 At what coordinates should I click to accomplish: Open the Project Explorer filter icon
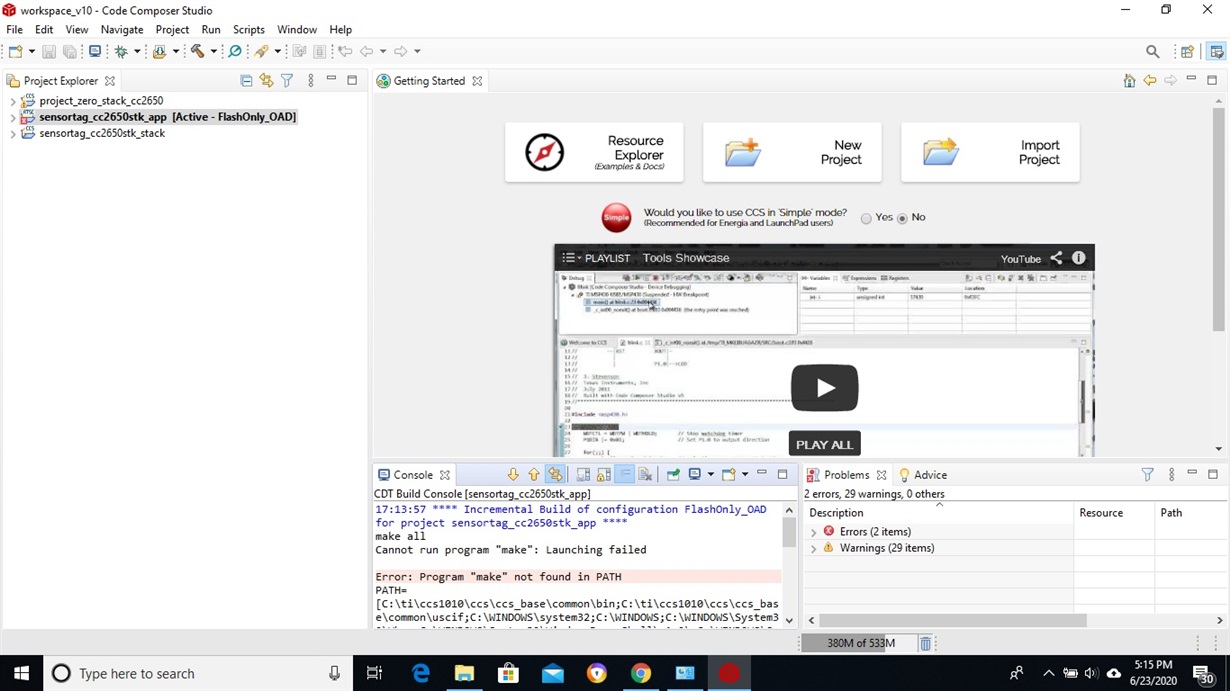pyautogui.click(x=287, y=81)
